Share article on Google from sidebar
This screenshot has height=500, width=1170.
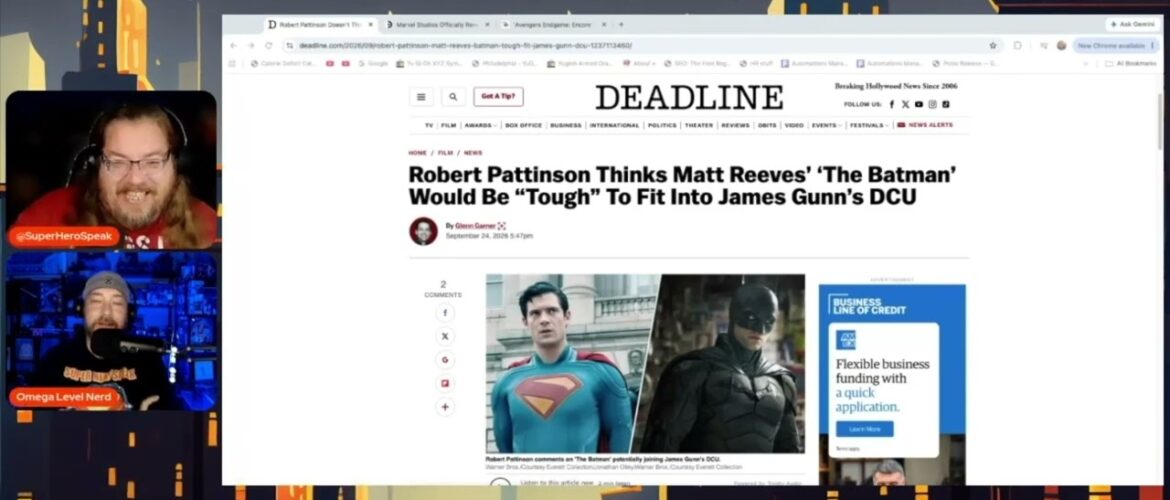coord(445,360)
